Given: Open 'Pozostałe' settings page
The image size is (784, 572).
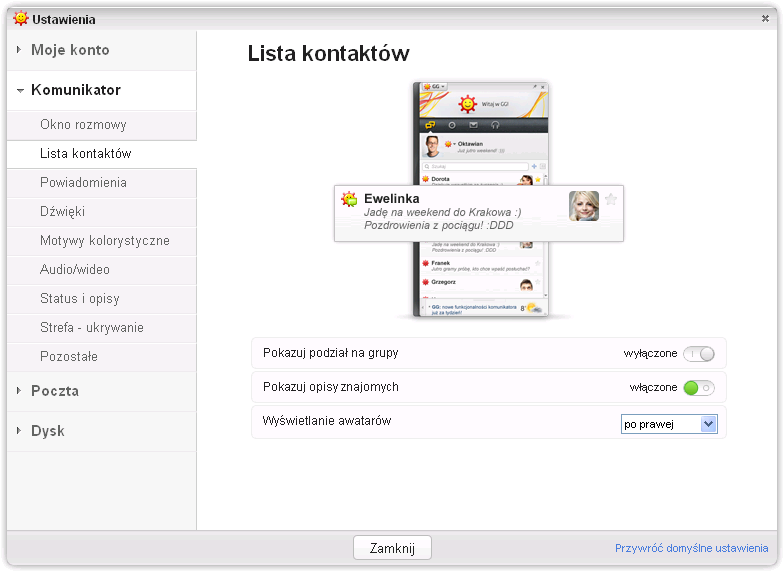Looking at the screenshot, I should [102, 357].
